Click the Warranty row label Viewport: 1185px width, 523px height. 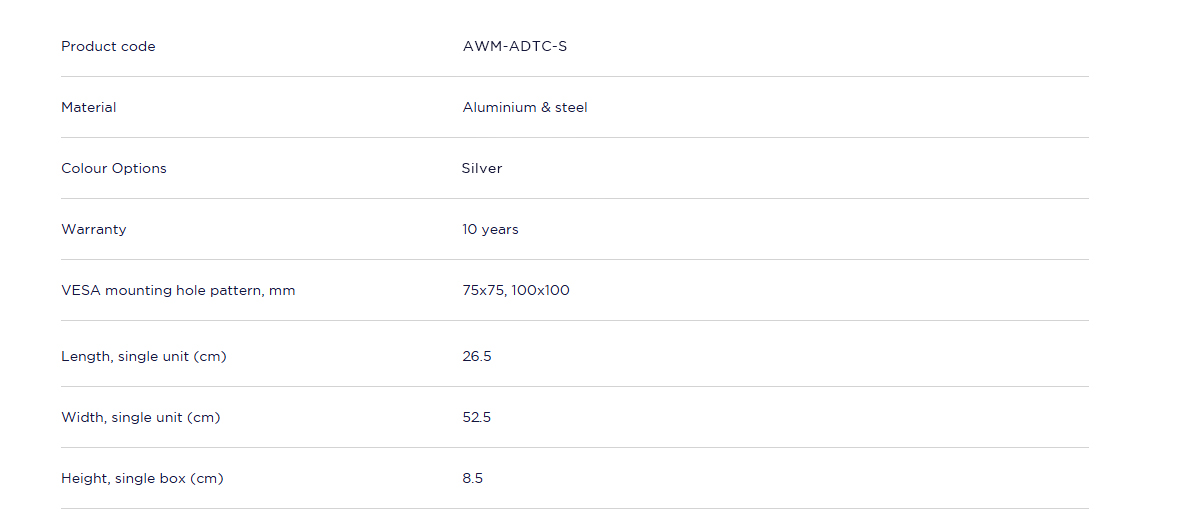point(94,230)
